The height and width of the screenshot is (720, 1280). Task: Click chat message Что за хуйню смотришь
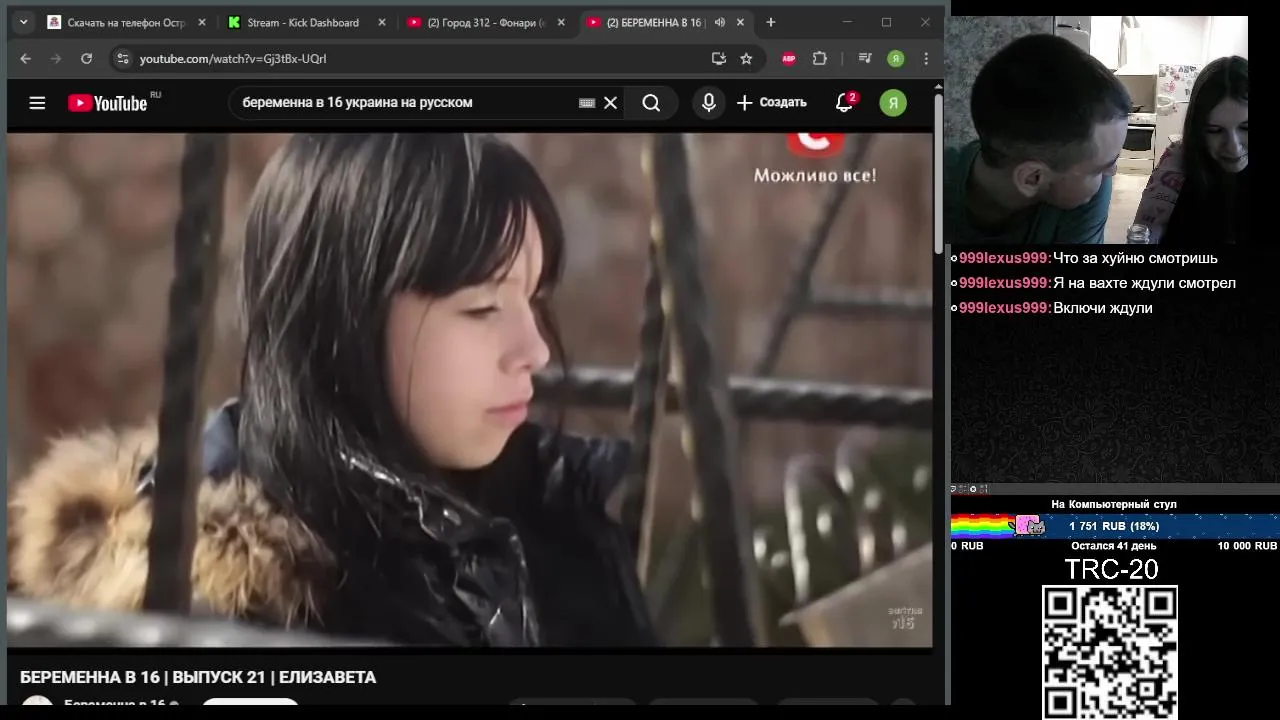pos(1135,258)
